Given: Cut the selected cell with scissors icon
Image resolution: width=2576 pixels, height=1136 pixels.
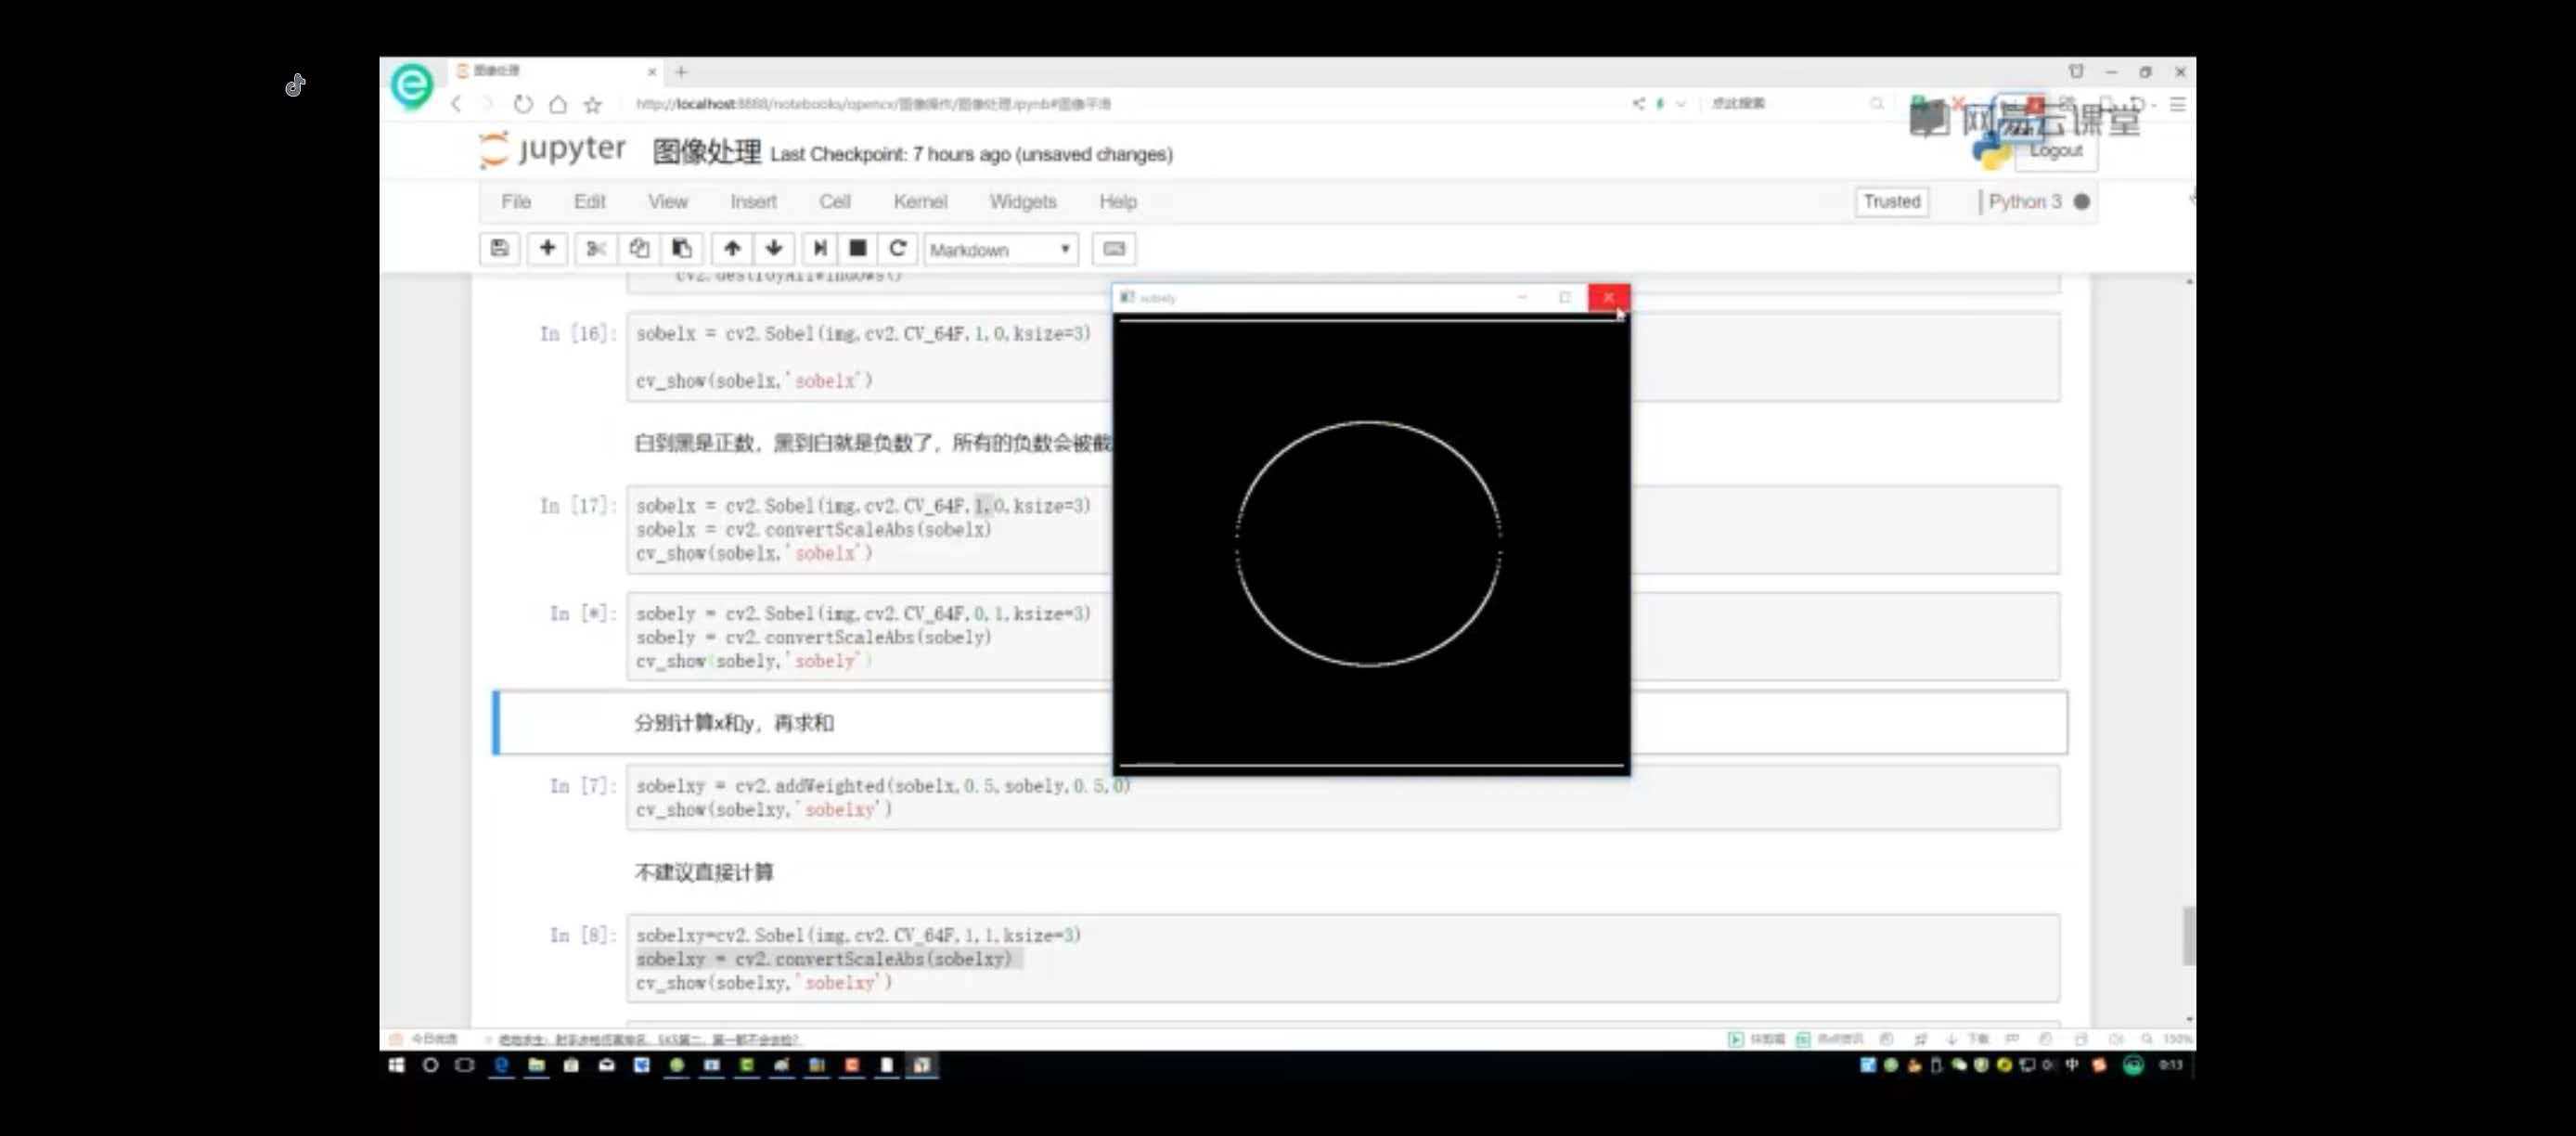Looking at the screenshot, I should 596,248.
